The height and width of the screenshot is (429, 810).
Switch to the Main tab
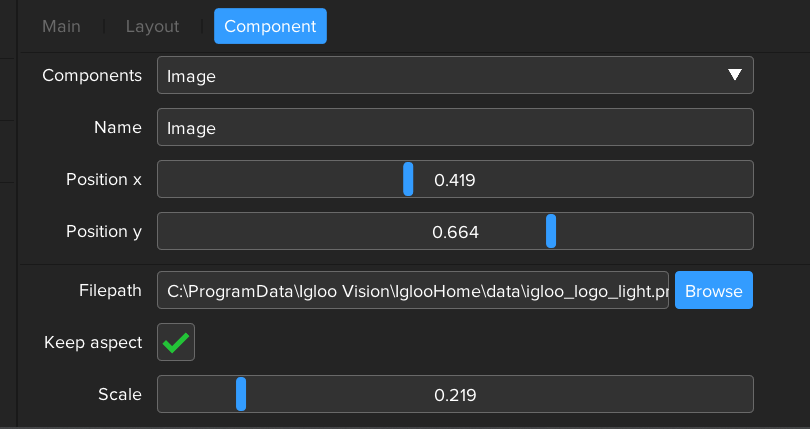click(x=61, y=26)
